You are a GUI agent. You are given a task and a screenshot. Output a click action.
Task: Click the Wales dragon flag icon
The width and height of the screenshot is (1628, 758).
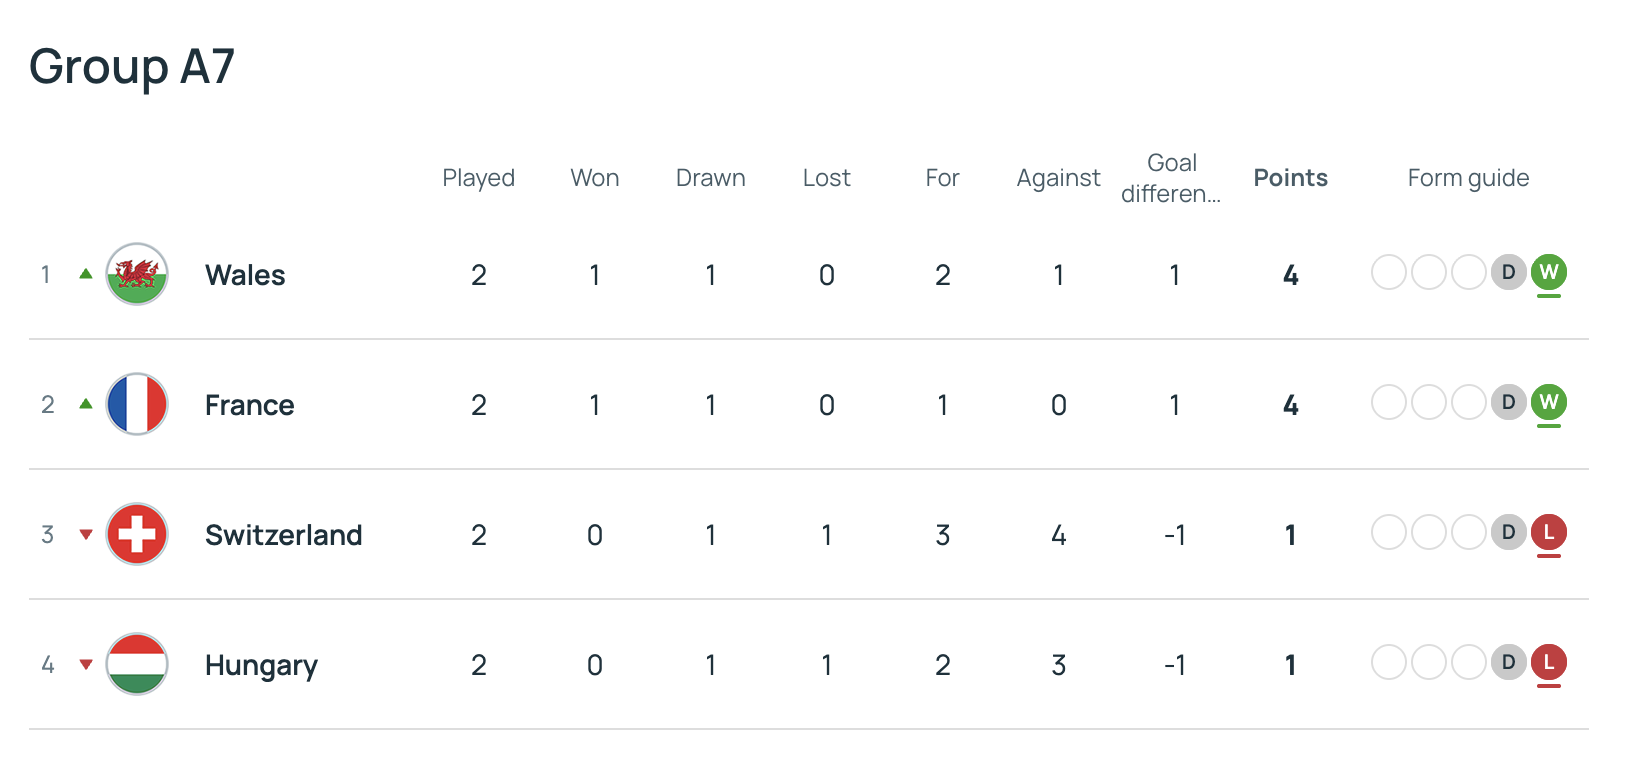(x=137, y=274)
